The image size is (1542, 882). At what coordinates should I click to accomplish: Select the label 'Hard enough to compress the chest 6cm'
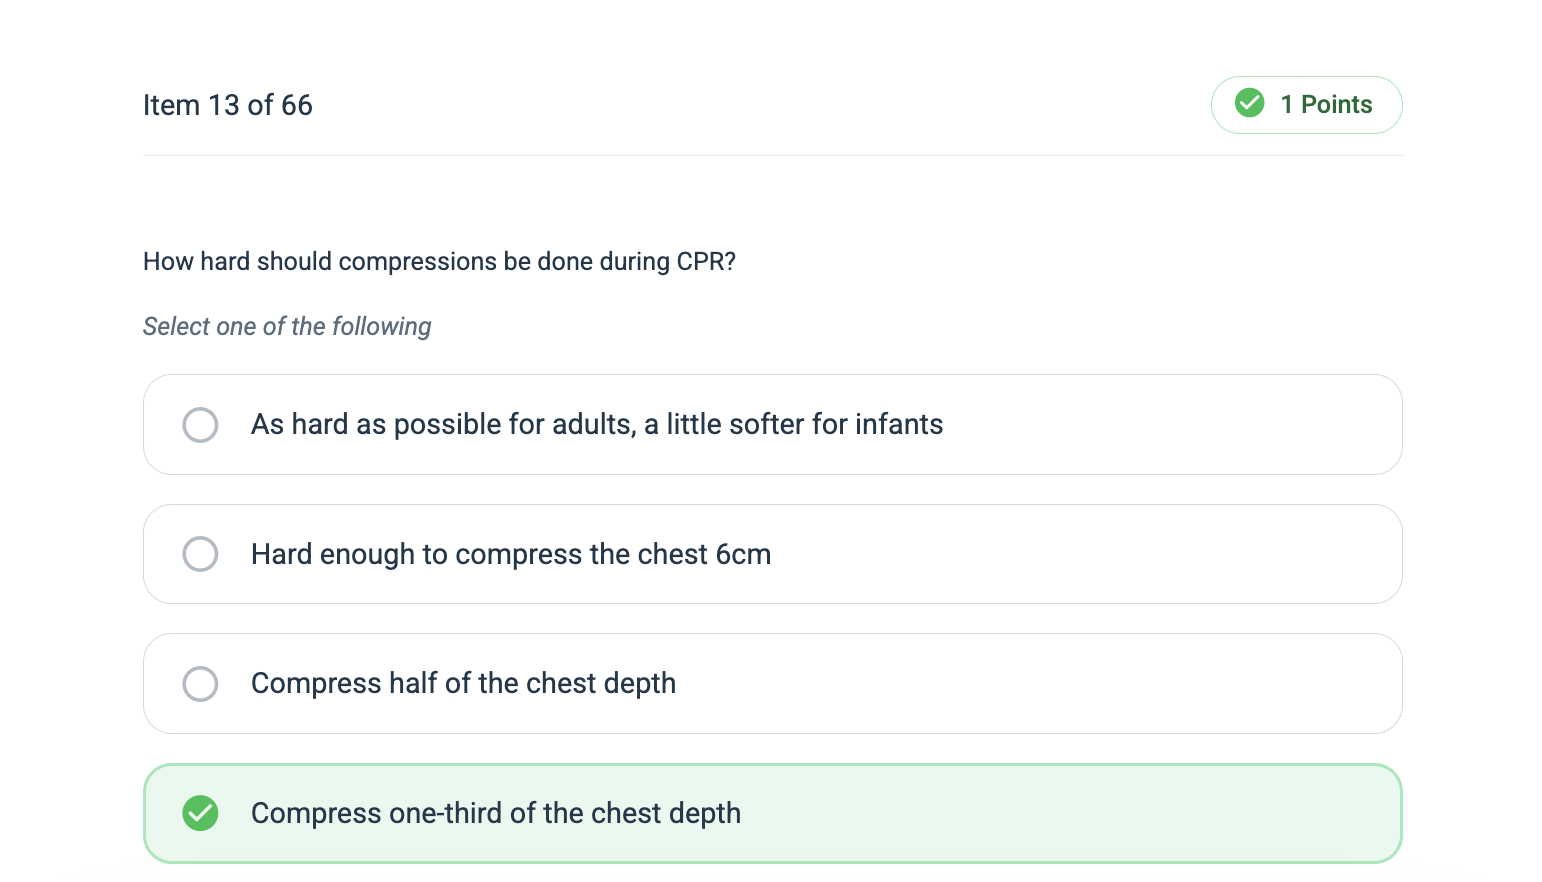click(511, 554)
